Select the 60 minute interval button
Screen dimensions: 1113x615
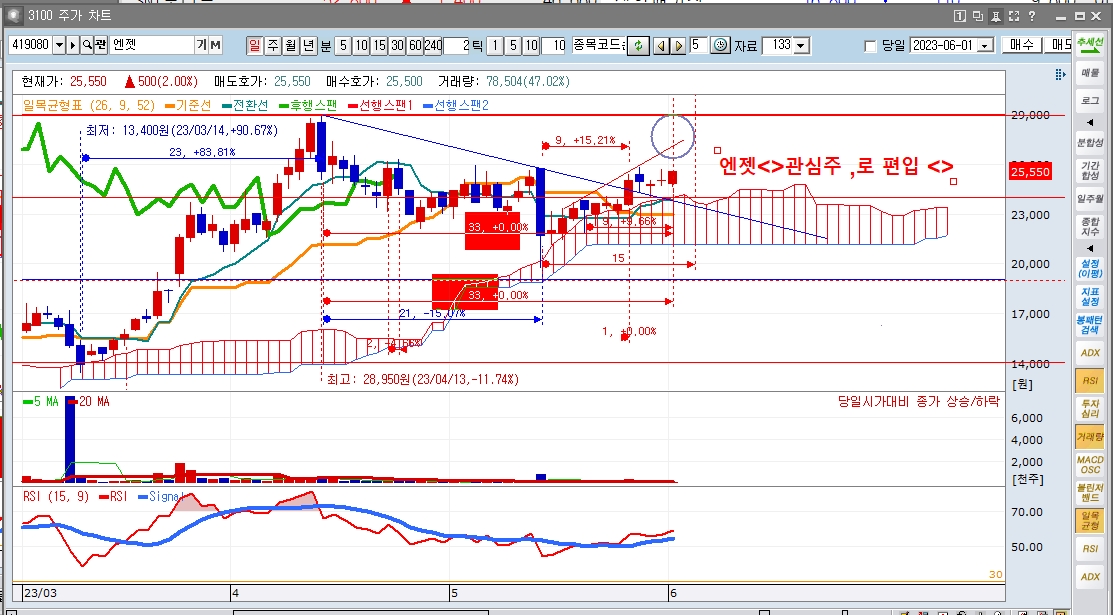click(x=415, y=45)
